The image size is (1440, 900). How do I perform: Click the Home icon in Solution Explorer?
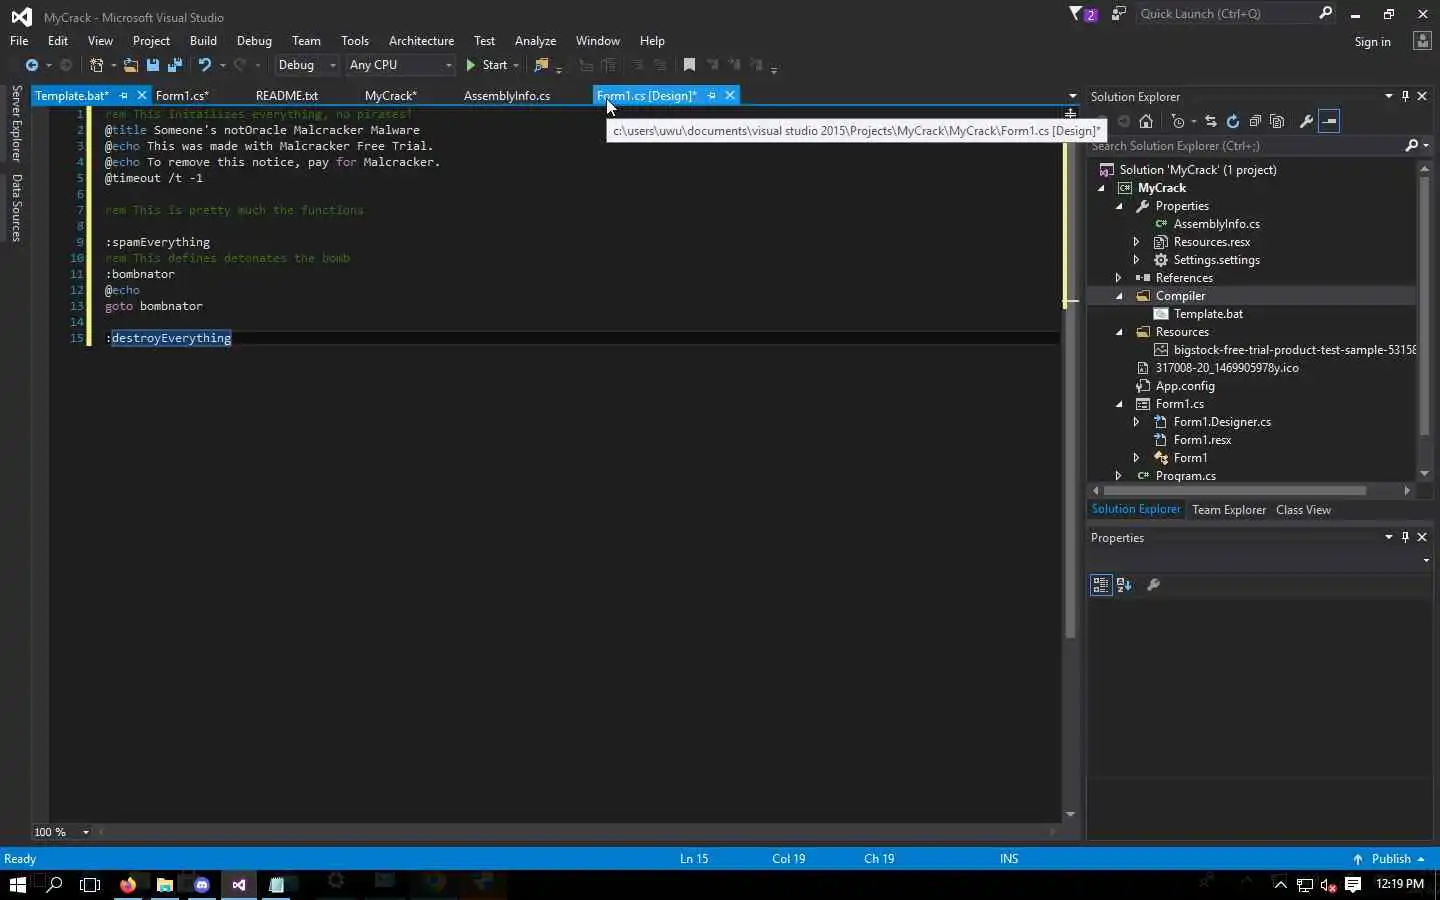click(1146, 121)
